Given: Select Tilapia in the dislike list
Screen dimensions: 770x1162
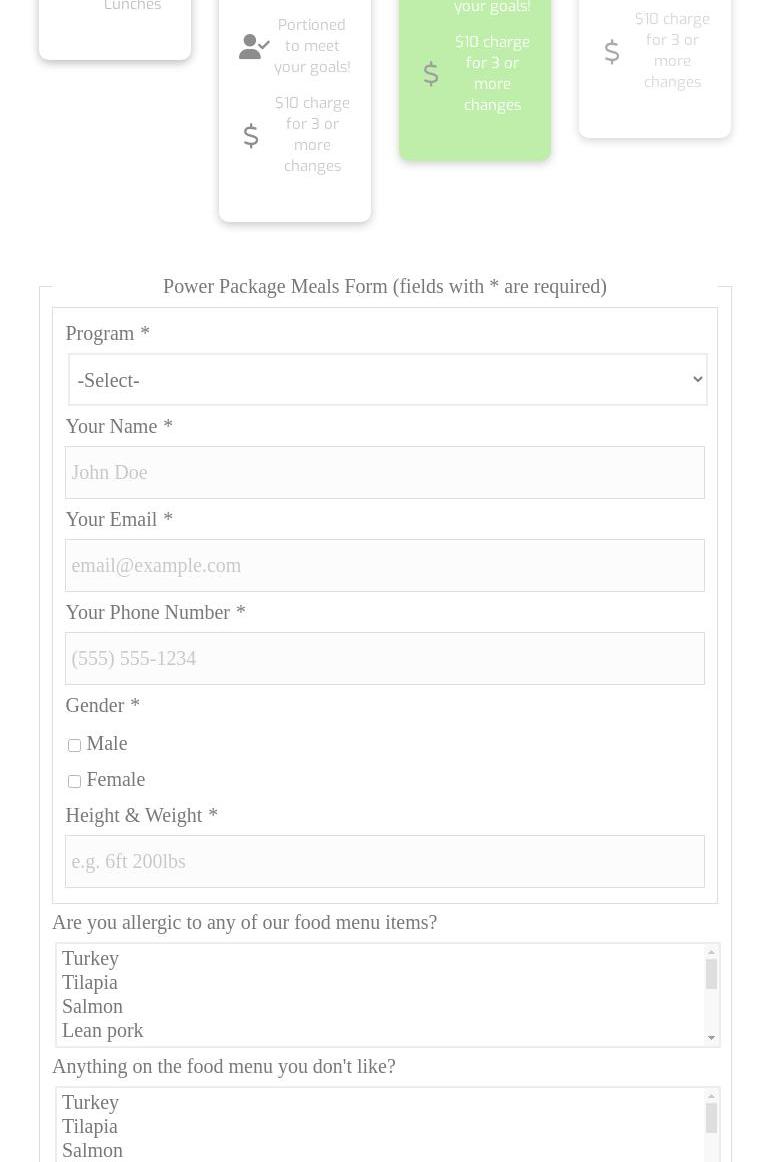Looking at the screenshot, I should [x=90, y=1126].
